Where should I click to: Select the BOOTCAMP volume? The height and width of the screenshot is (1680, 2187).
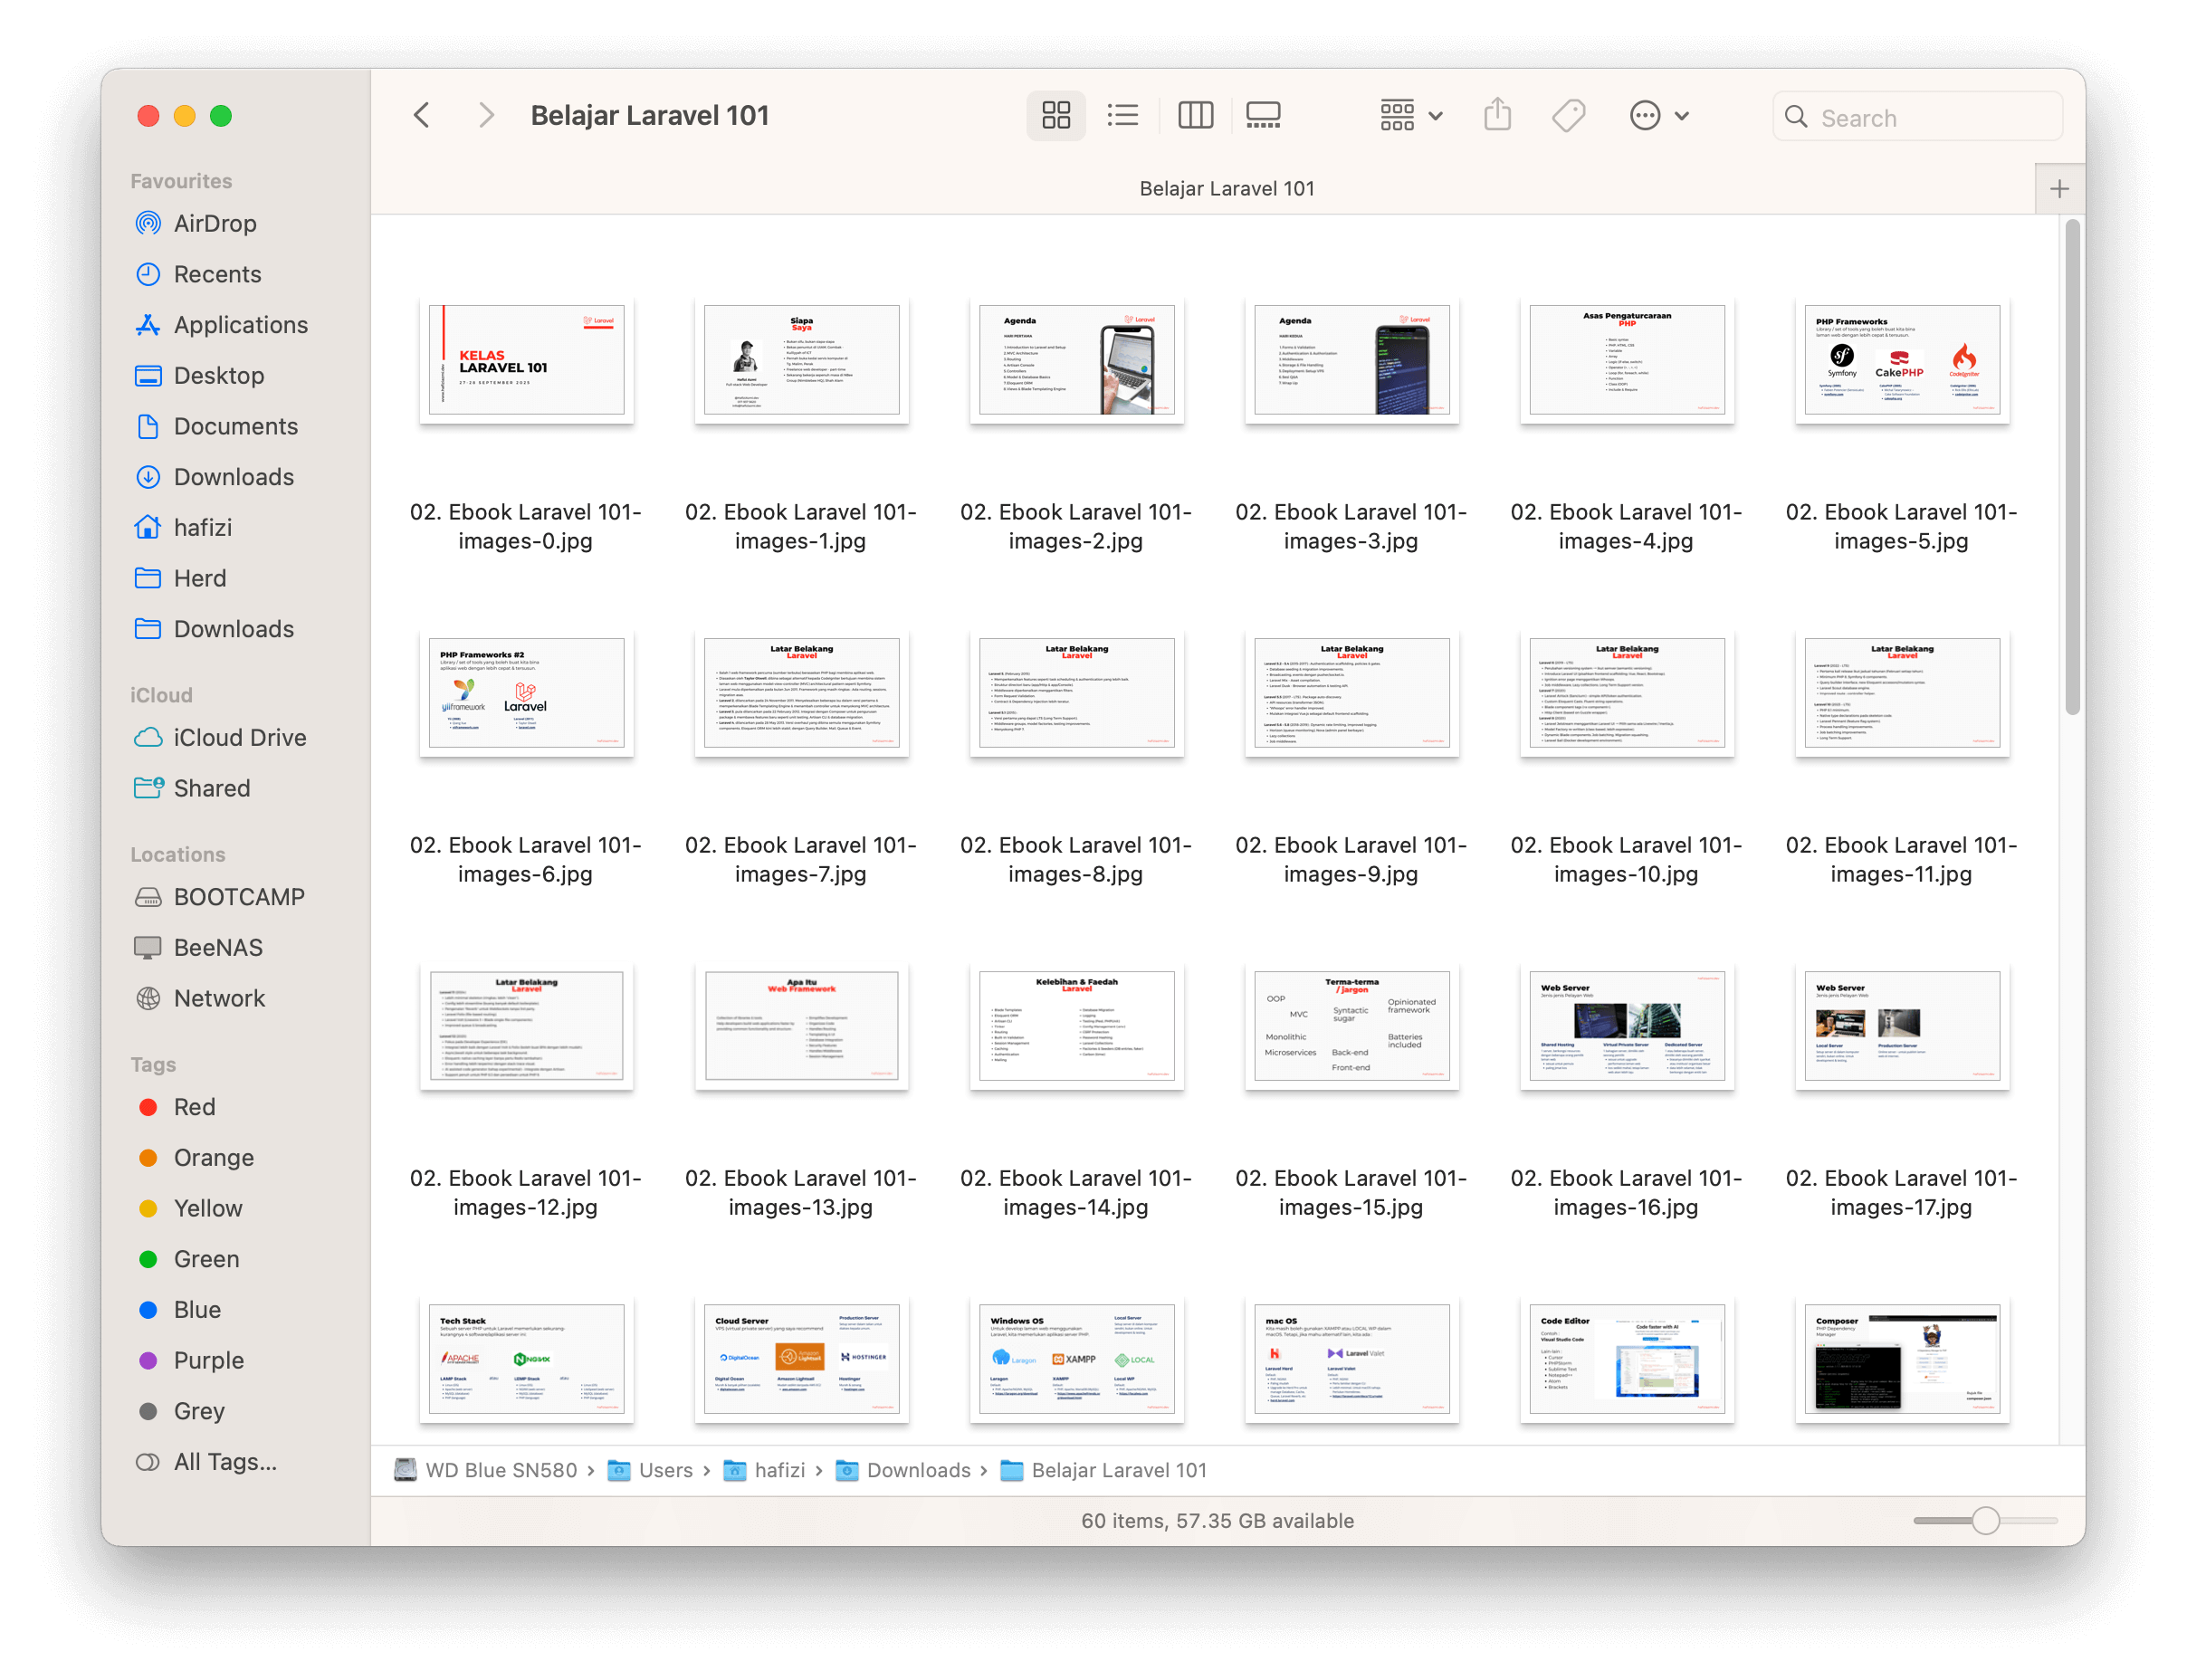tap(238, 897)
